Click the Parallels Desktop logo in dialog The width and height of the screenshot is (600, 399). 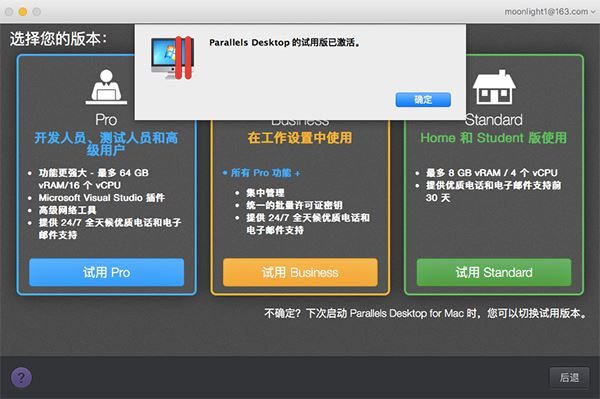click(173, 57)
